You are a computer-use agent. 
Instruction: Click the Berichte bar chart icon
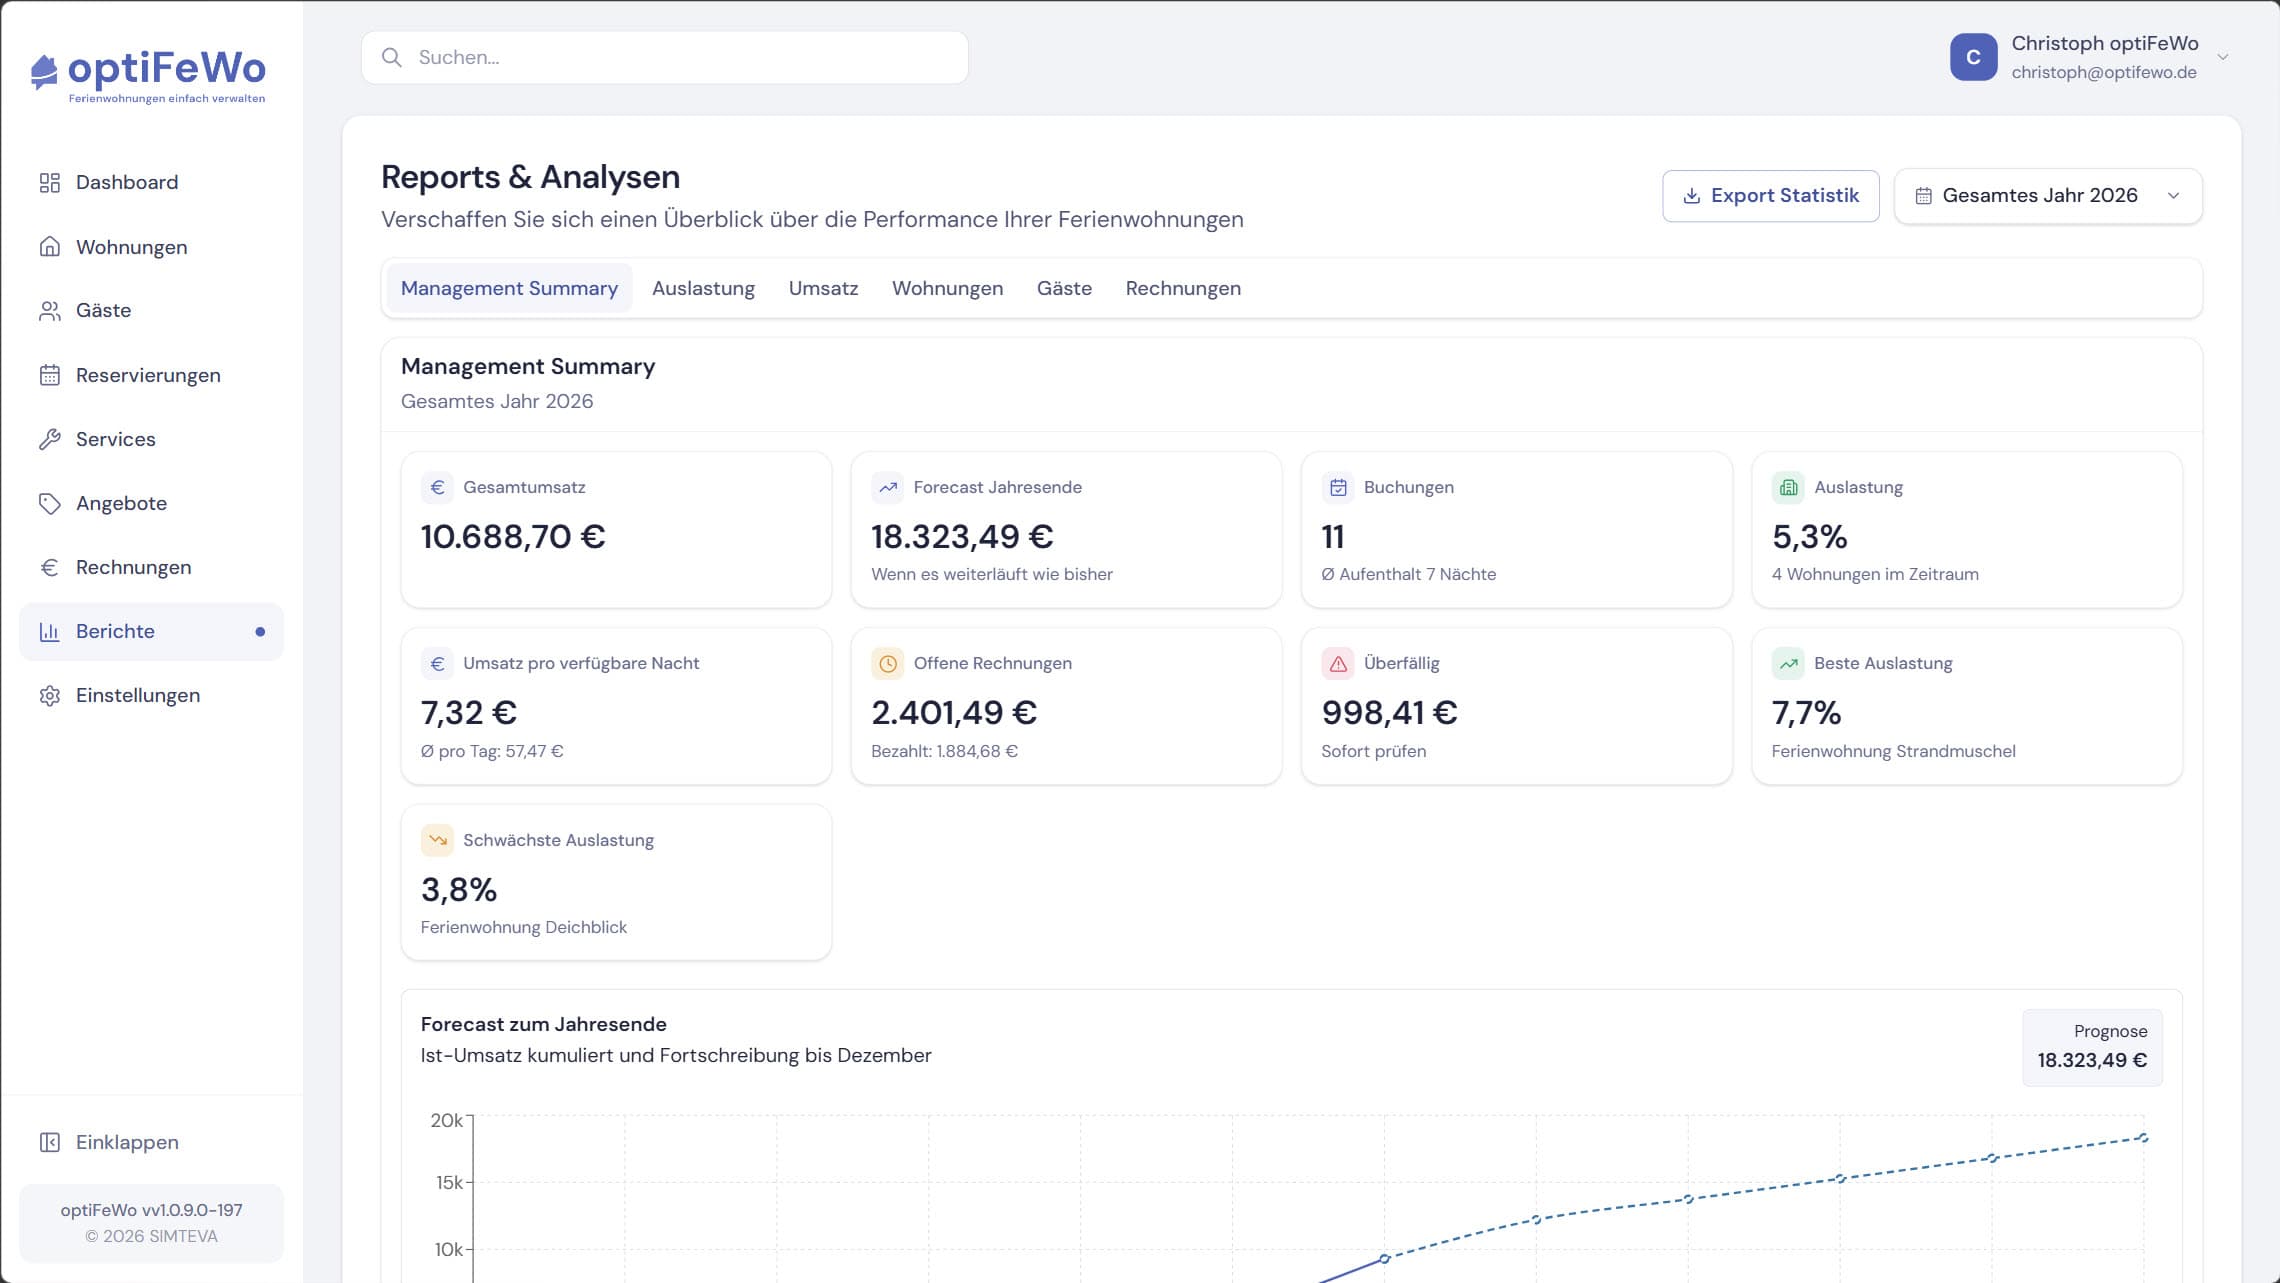coord(50,631)
